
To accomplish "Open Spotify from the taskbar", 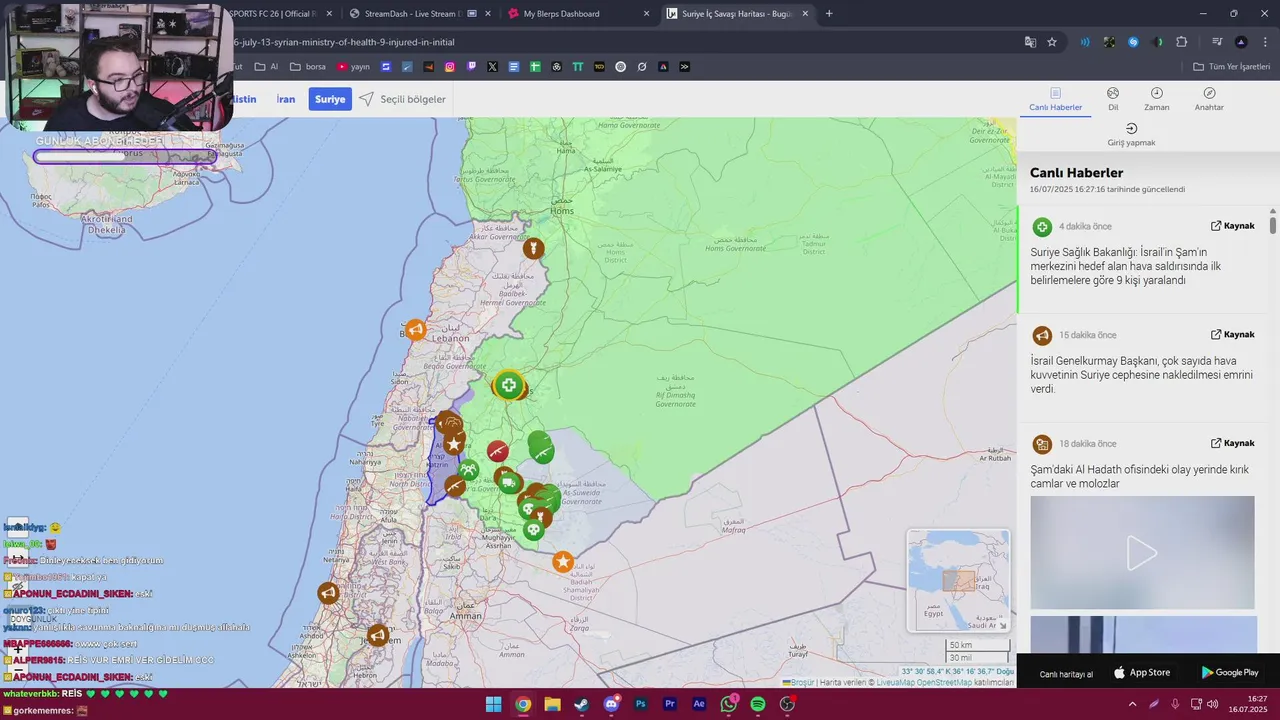I will coord(758,704).
